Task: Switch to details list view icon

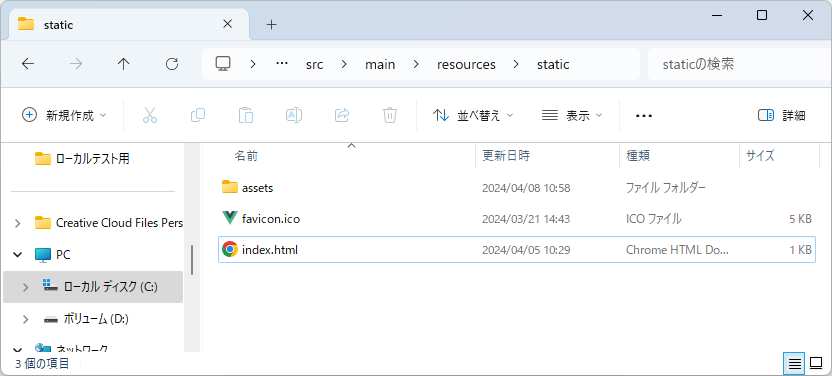Action: pyautogui.click(x=794, y=363)
